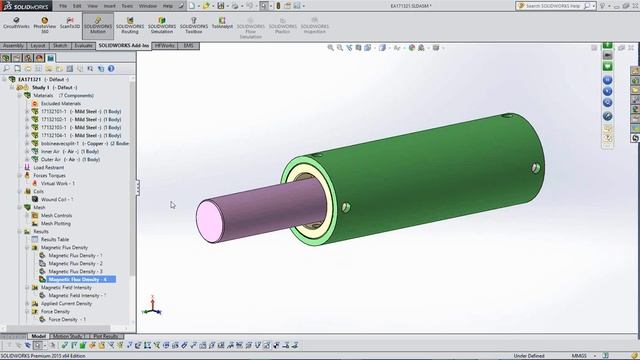Select the PropertyManager tab icon
The image size is (640, 360).
pos(17,58)
